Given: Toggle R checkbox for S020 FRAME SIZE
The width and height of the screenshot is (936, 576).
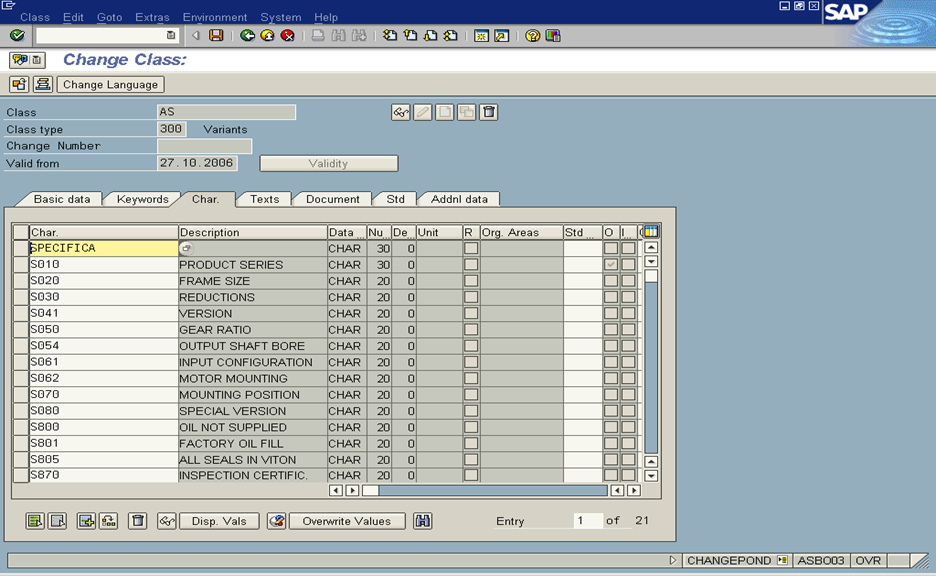Looking at the screenshot, I should (x=471, y=281).
